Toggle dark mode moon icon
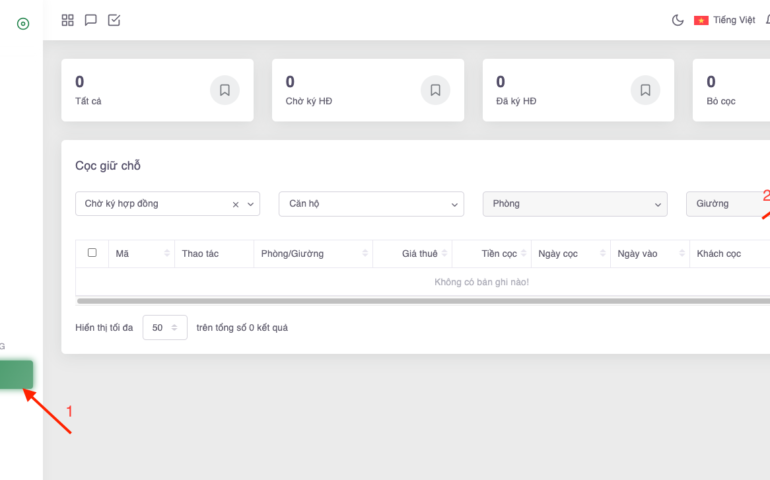Image resolution: width=770 pixels, height=480 pixels. pos(677,20)
